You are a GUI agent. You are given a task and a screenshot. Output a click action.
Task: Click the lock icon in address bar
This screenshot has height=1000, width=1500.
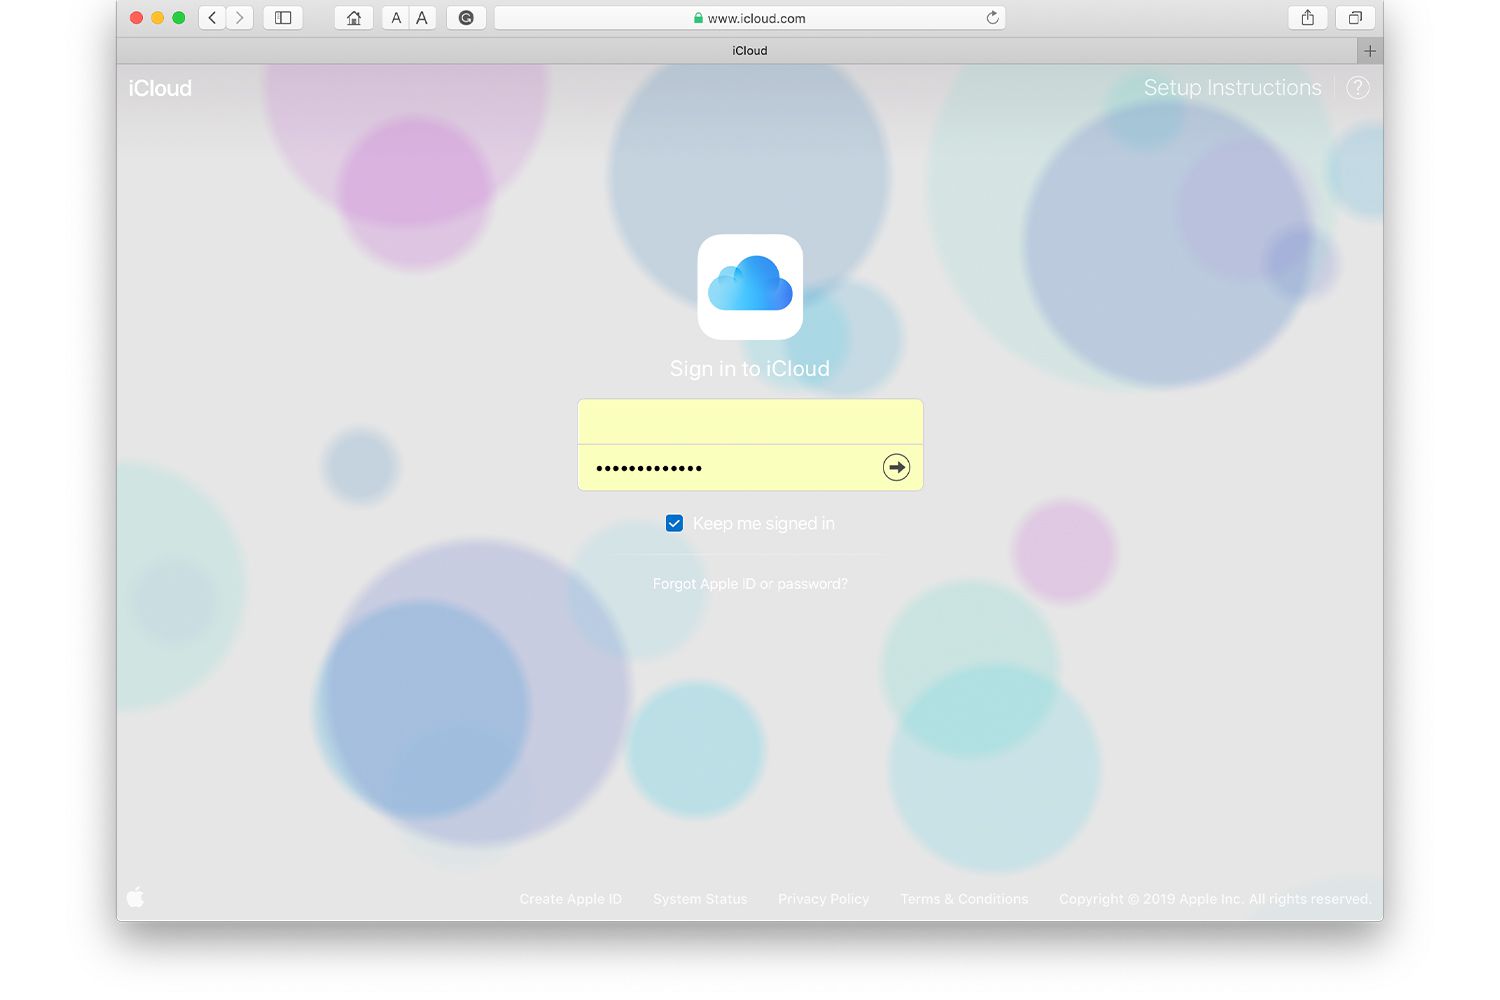698,18
